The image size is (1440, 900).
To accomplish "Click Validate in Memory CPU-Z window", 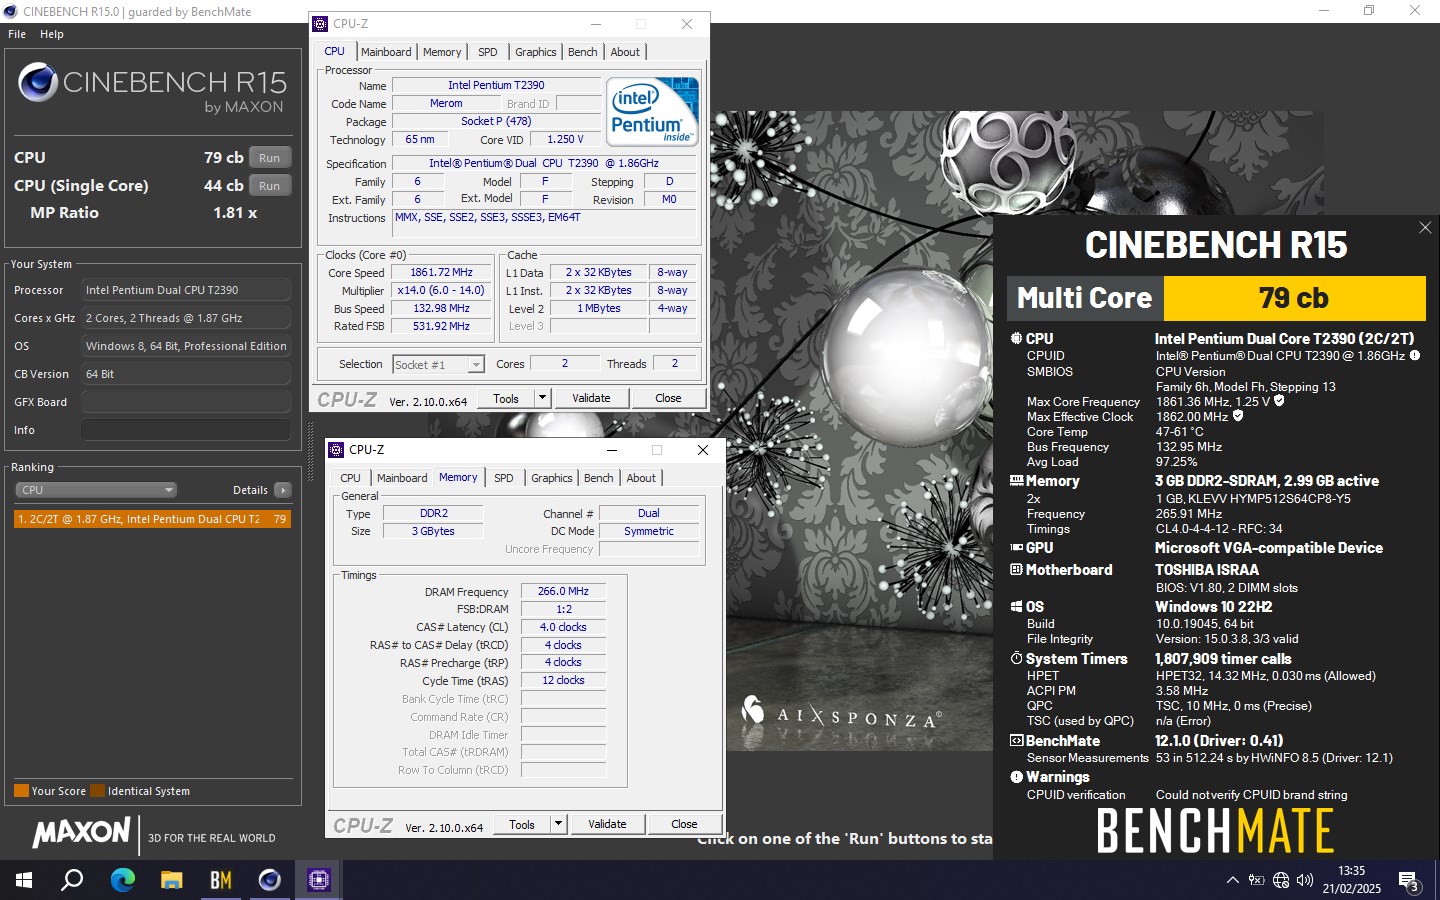I will tap(607, 824).
